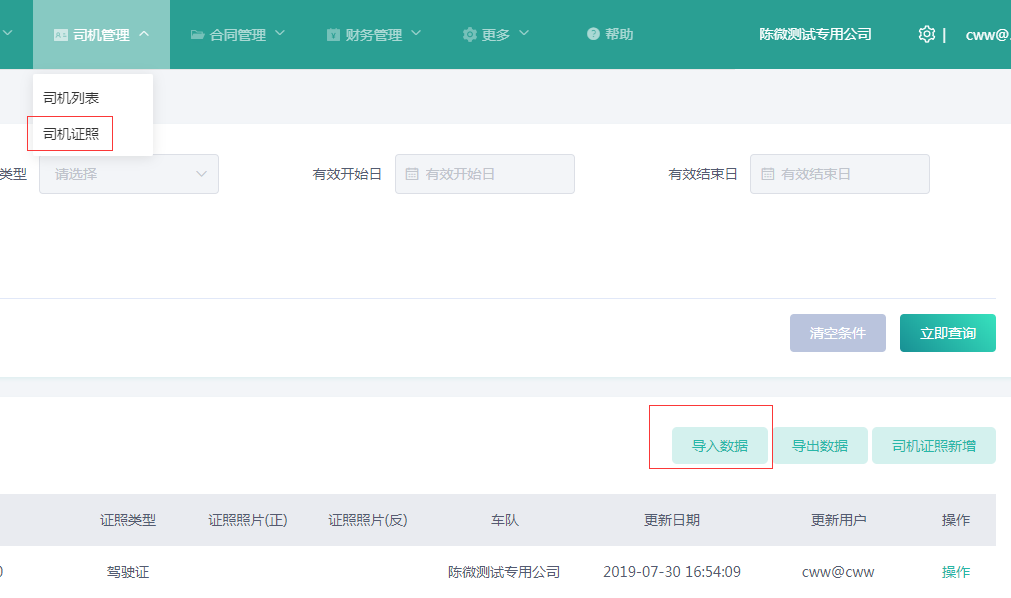Click the calendar icon in 有效结束日 field
Screen dimensions: 1011x598
tap(767, 174)
